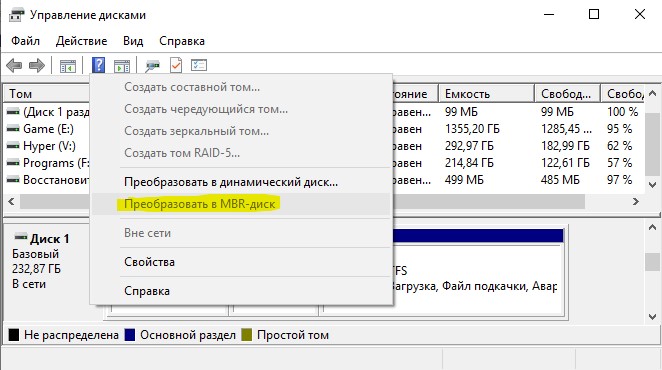
Task: Open the Справка menu in the menu bar
Action: pyautogui.click(x=182, y=41)
